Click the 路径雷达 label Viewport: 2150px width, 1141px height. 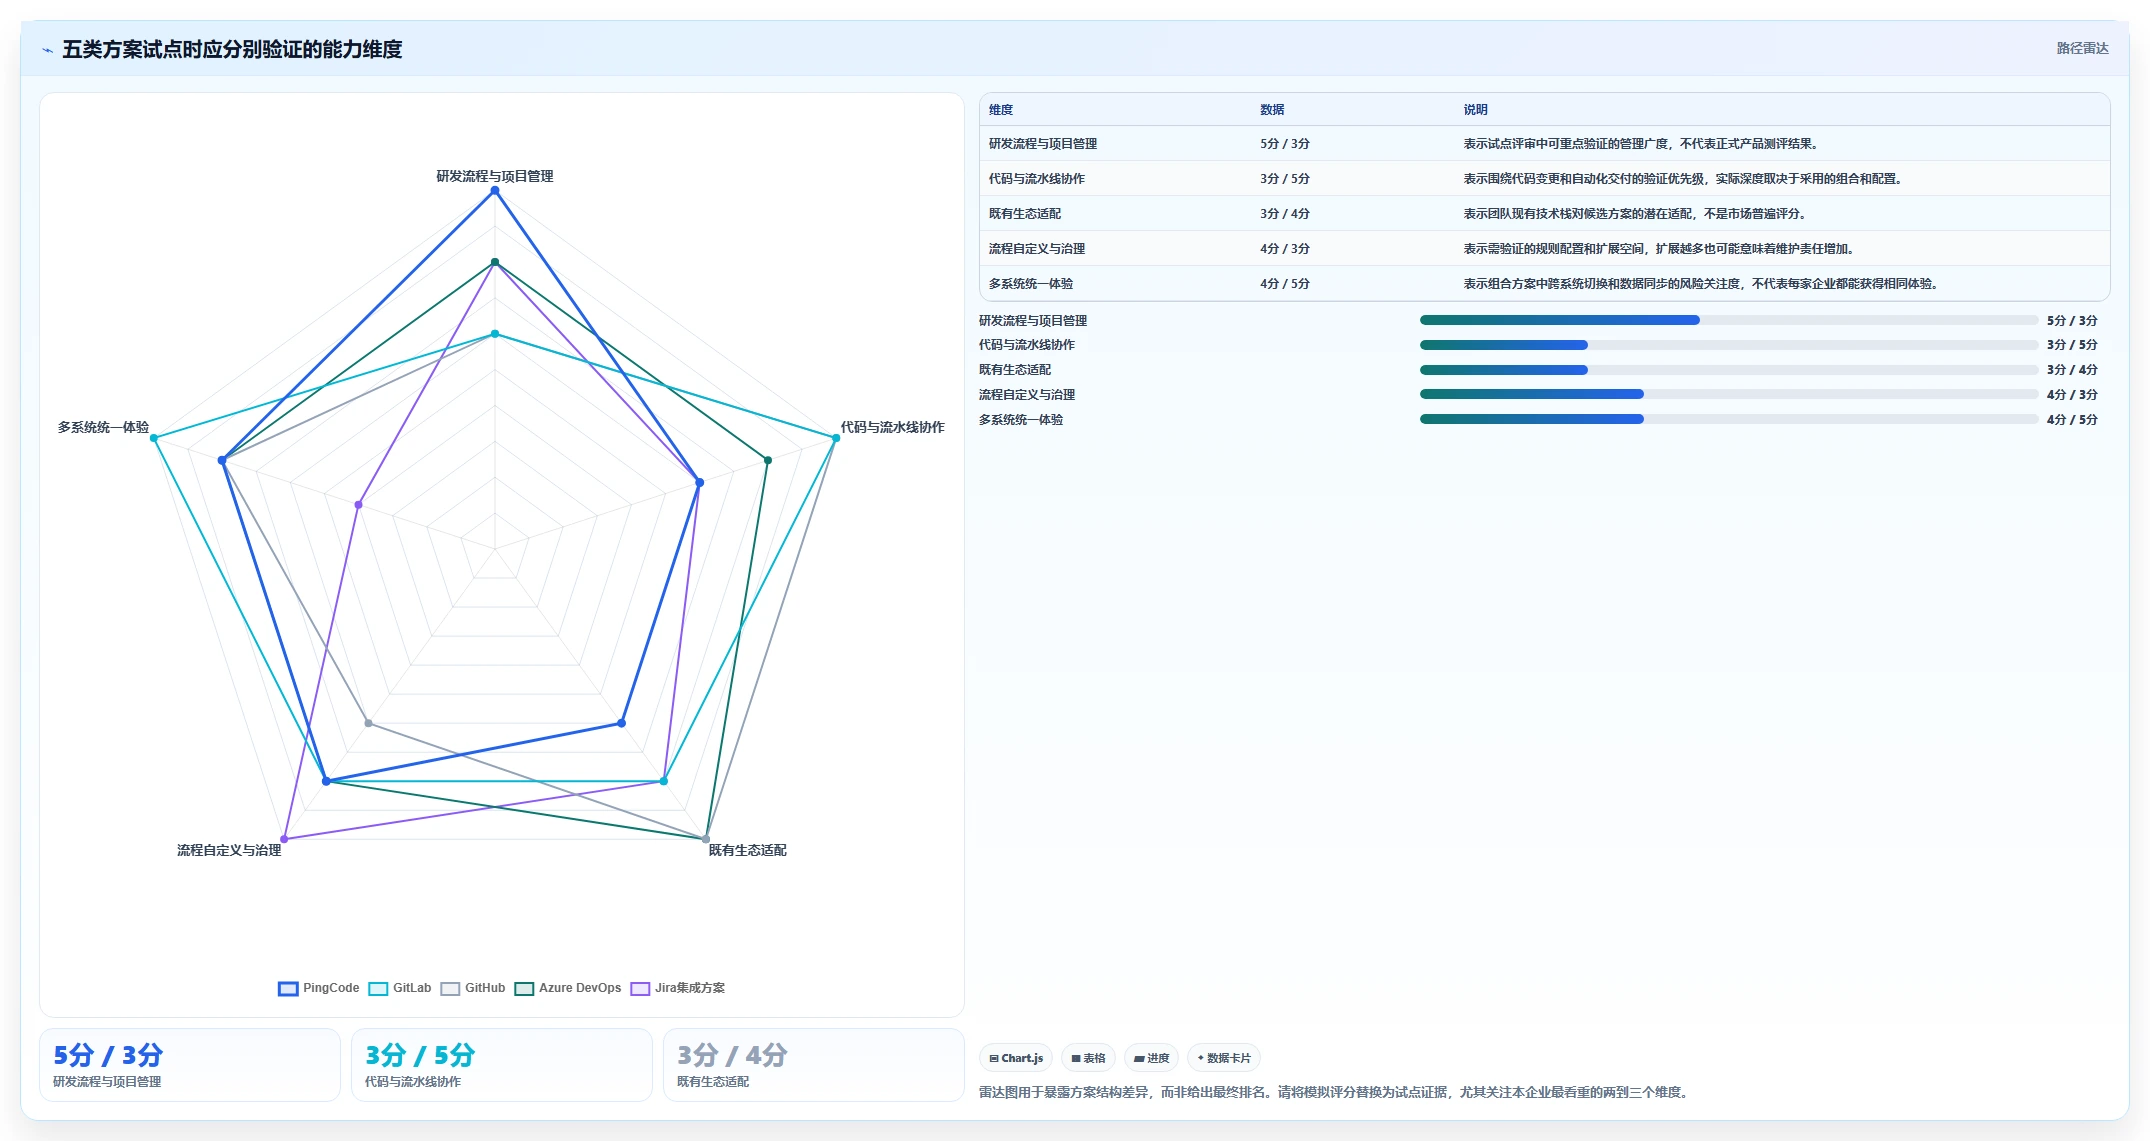(x=2082, y=48)
